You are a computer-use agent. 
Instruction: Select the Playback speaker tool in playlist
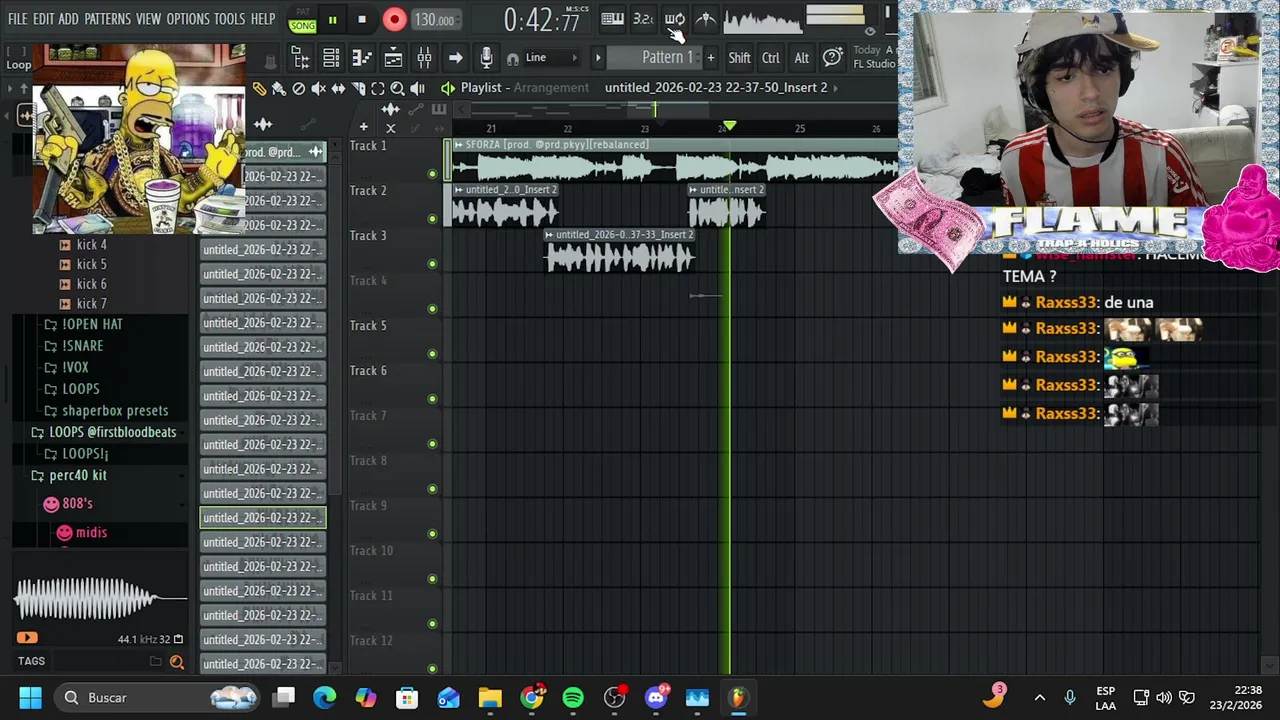[x=417, y=88]
